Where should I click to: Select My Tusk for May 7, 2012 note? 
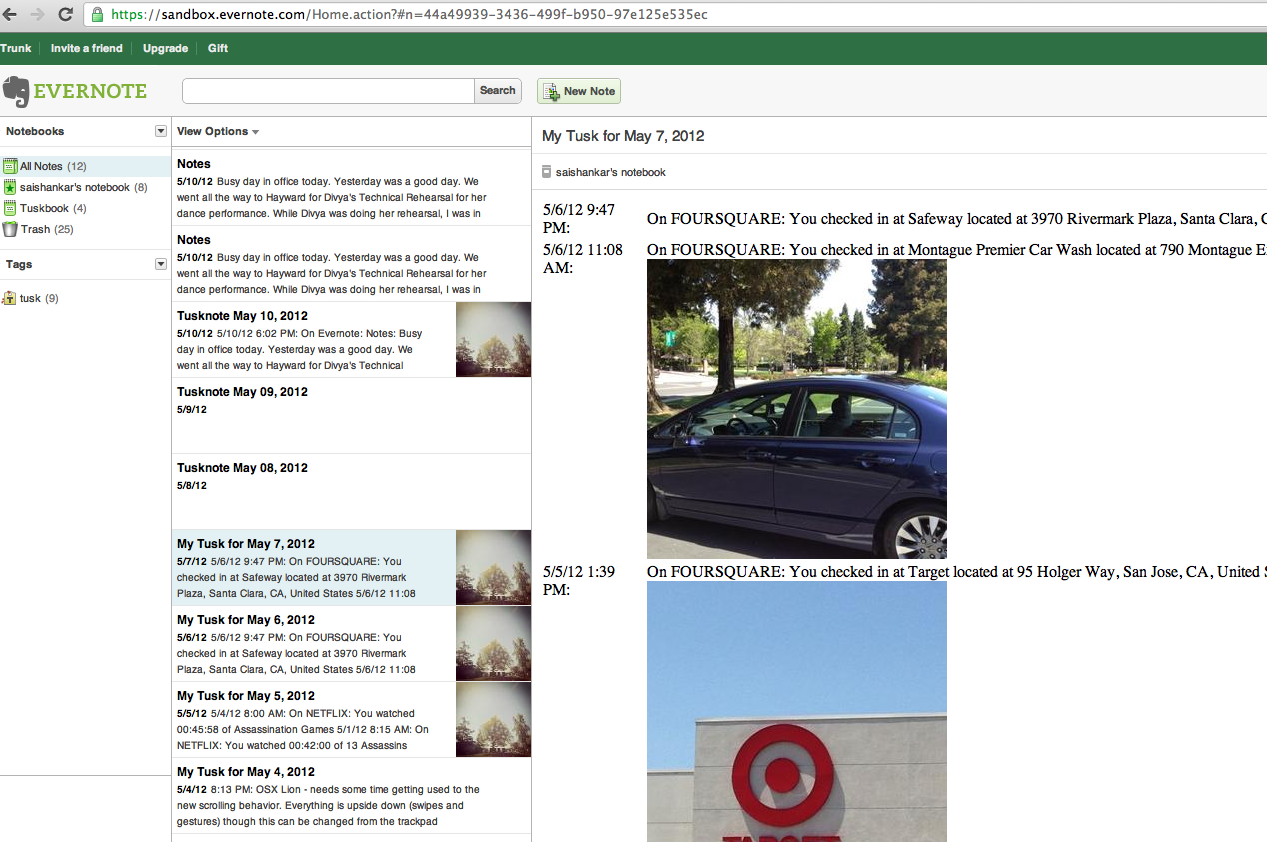click(351, 568)
